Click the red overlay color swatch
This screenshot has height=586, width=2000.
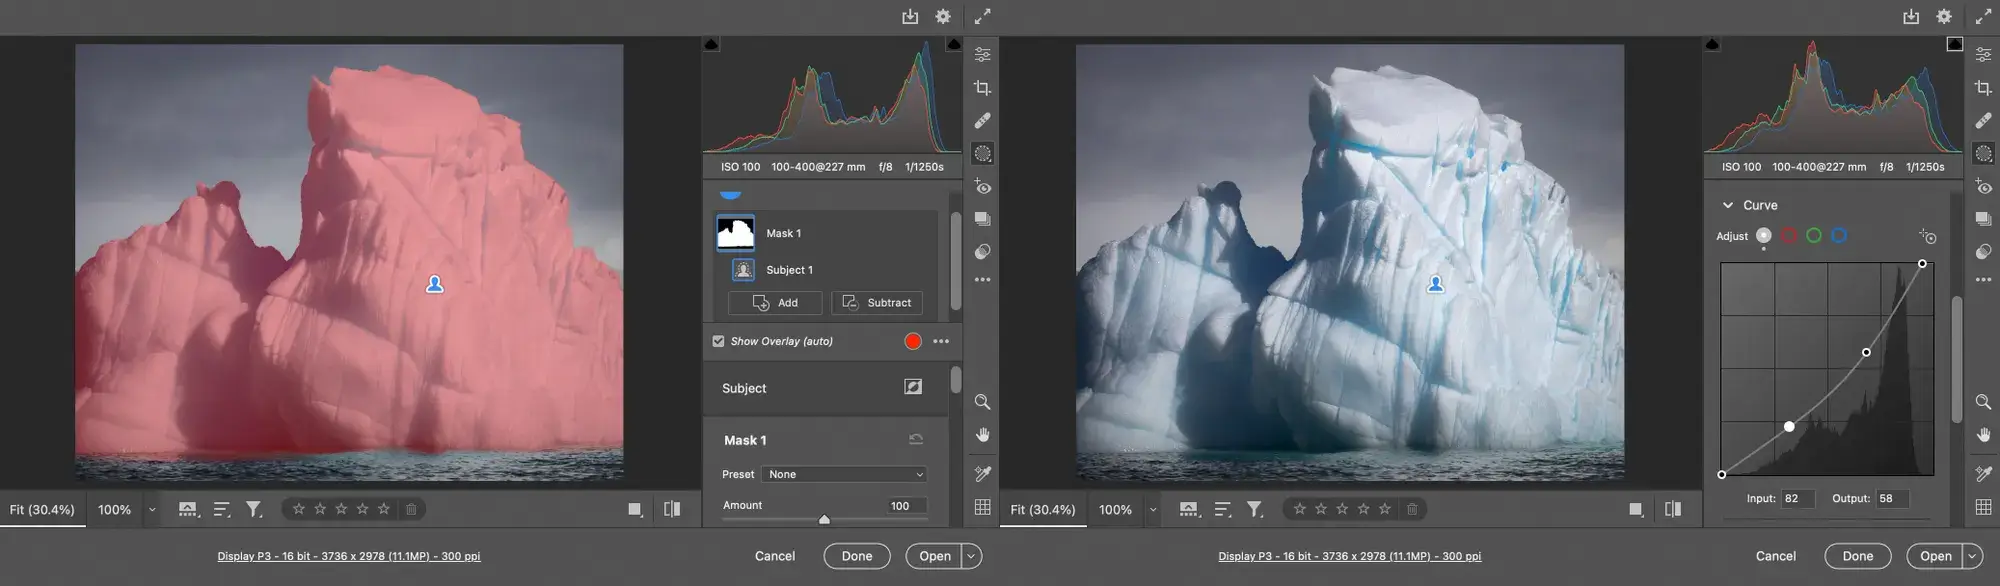click(912, 342)
